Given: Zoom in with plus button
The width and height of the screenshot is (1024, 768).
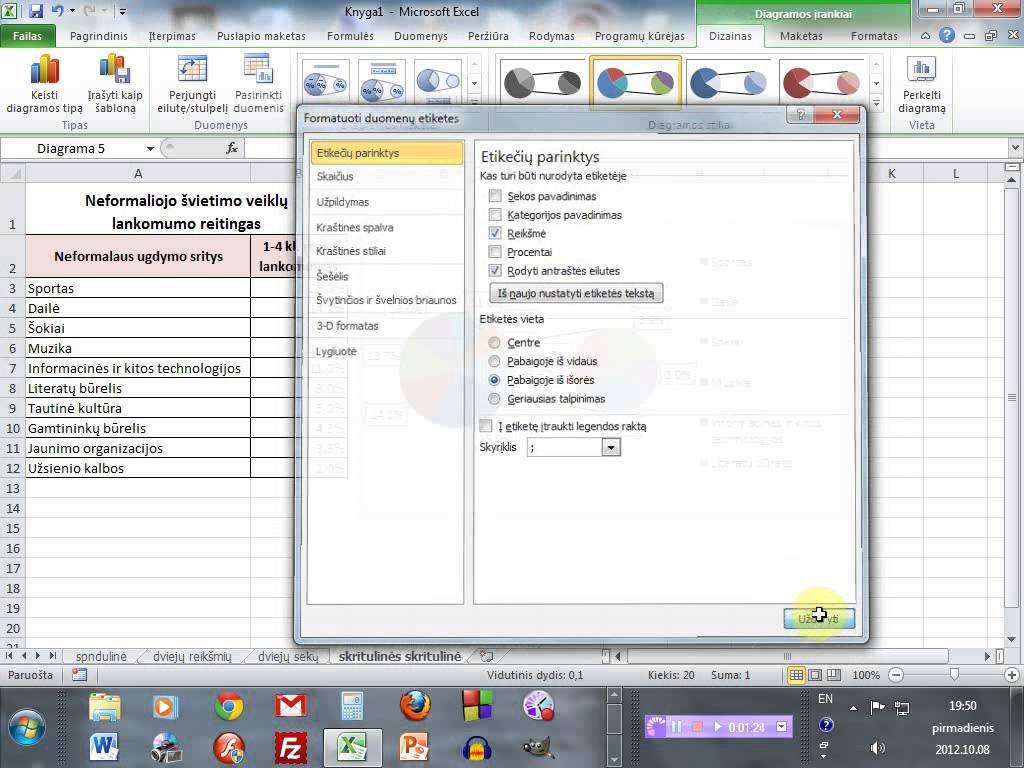Looking at the screenshot, I should tap(1012, 675).
